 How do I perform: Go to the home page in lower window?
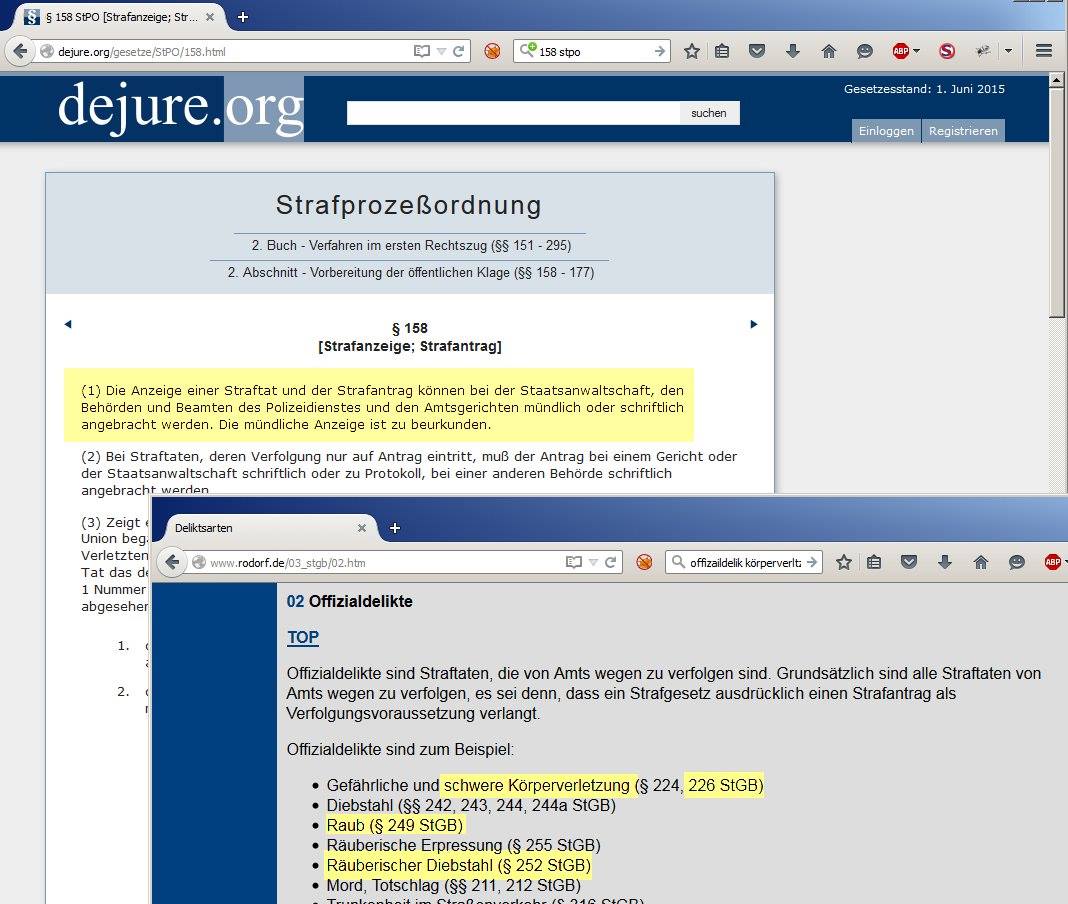(x=981, y=562)
